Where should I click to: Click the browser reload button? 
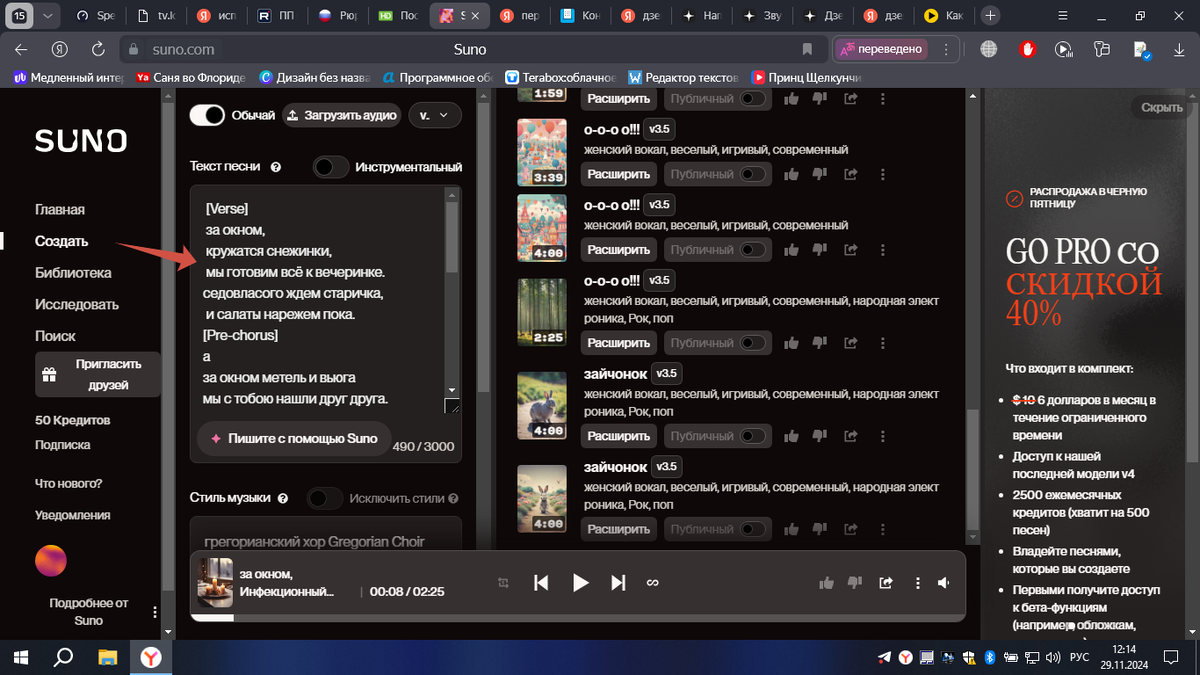click(x=98, y=49)
